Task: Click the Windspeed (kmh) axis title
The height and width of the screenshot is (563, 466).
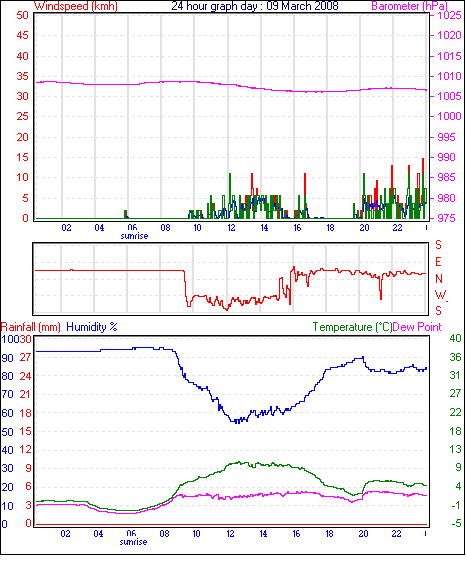Action: [76, 6]
